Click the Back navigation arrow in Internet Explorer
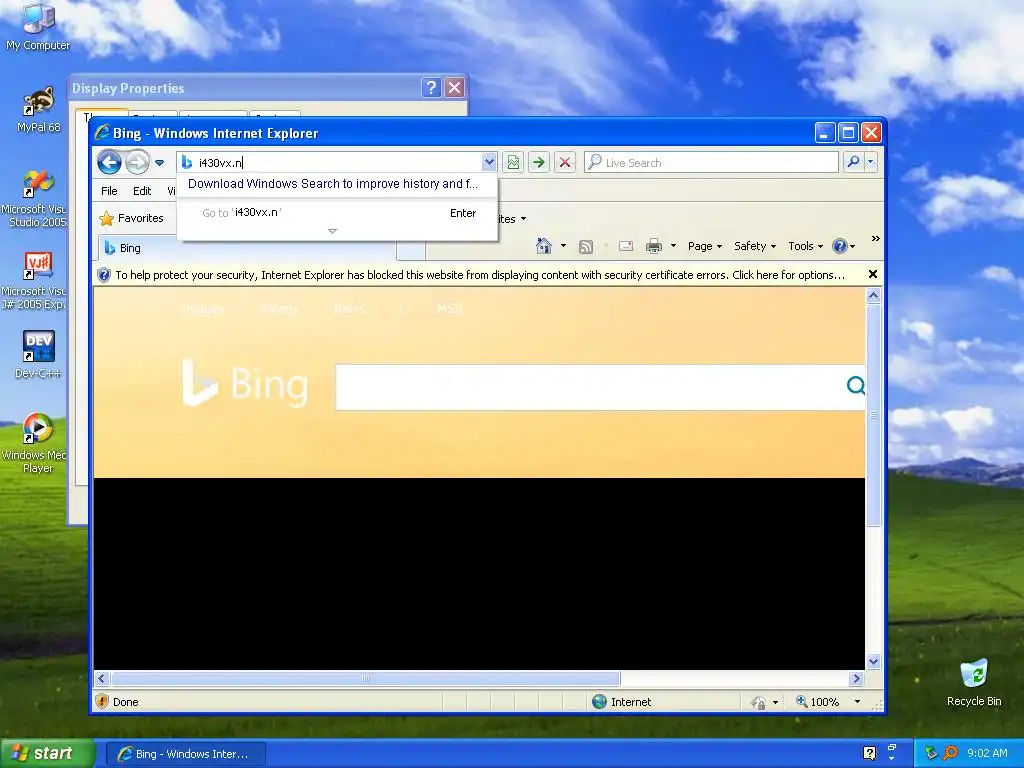1024x768 pixels. (109, 162)
